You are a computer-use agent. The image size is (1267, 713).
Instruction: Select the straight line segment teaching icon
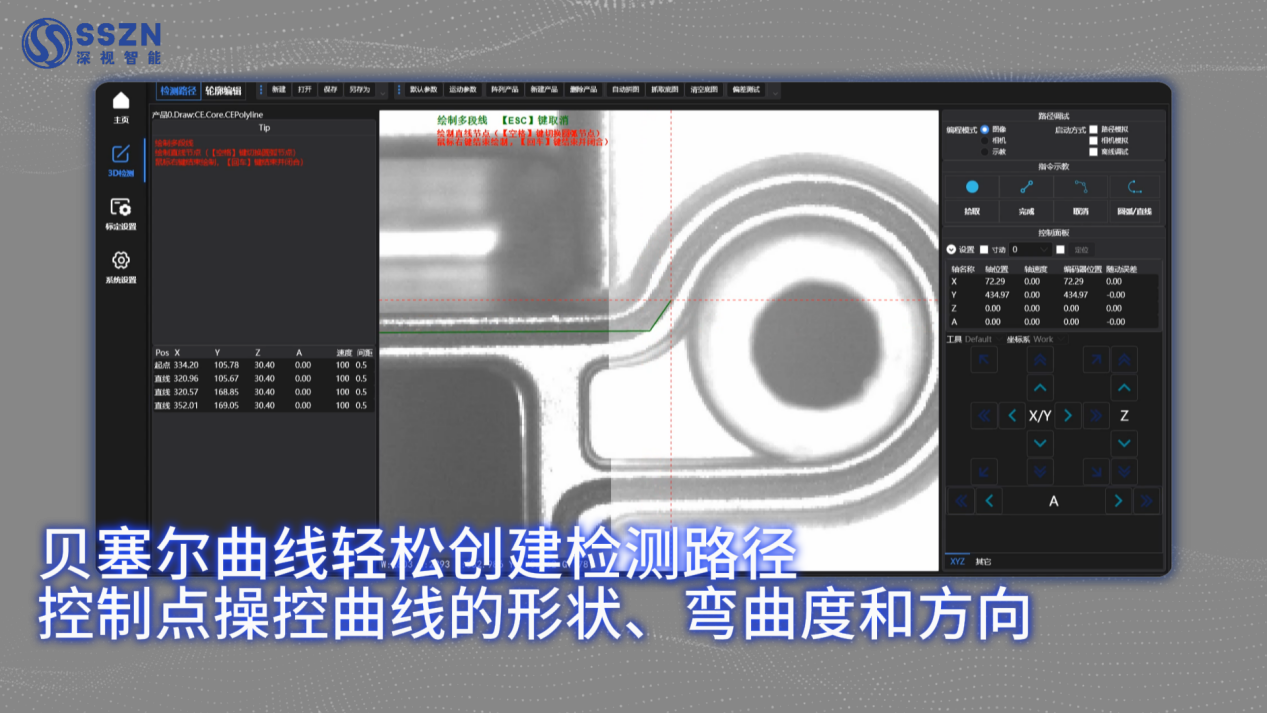click(1026, 187)
